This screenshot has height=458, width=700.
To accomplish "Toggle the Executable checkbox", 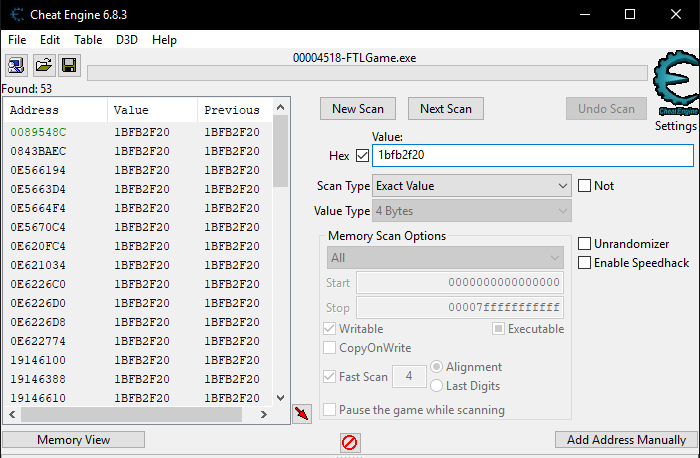I will (498, 329).
